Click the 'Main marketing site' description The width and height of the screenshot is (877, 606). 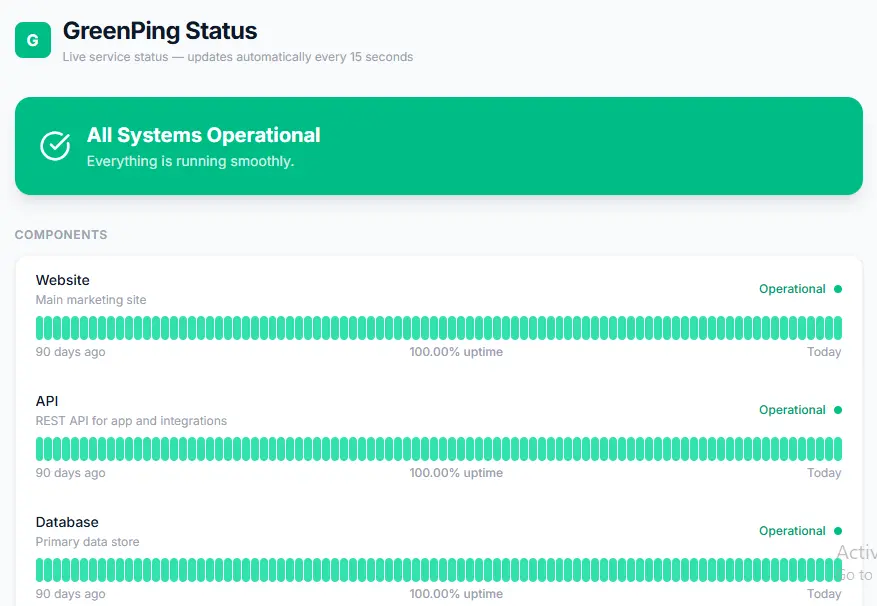(x=91, y=300)
